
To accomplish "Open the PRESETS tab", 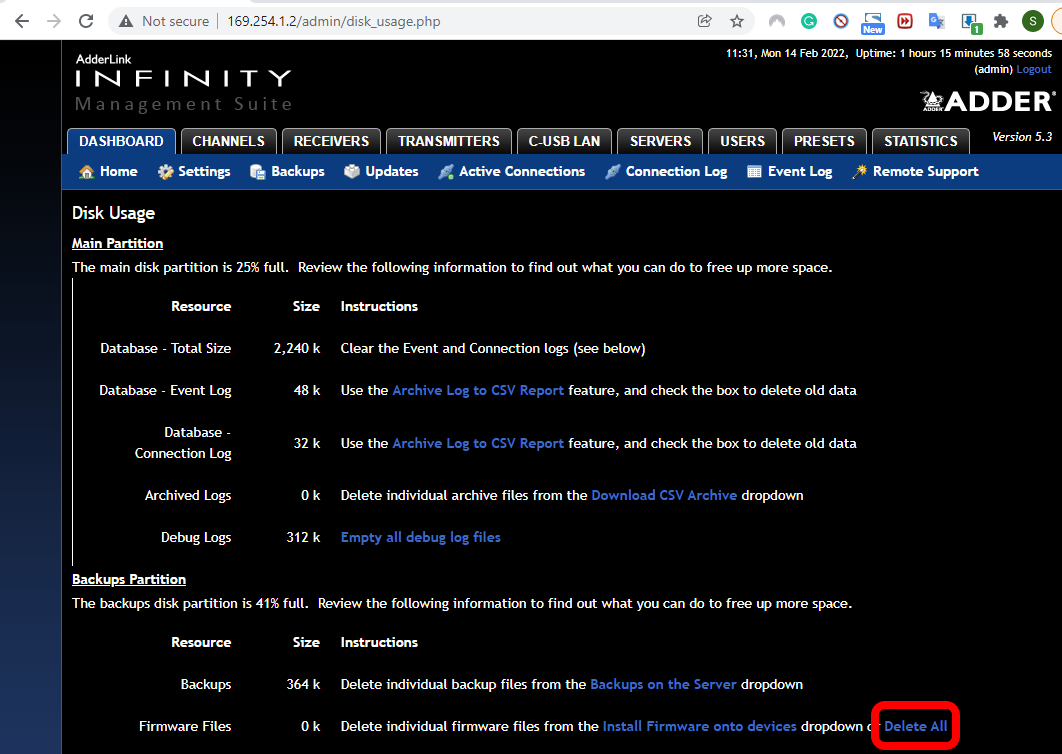I will [x=824, y=142].
